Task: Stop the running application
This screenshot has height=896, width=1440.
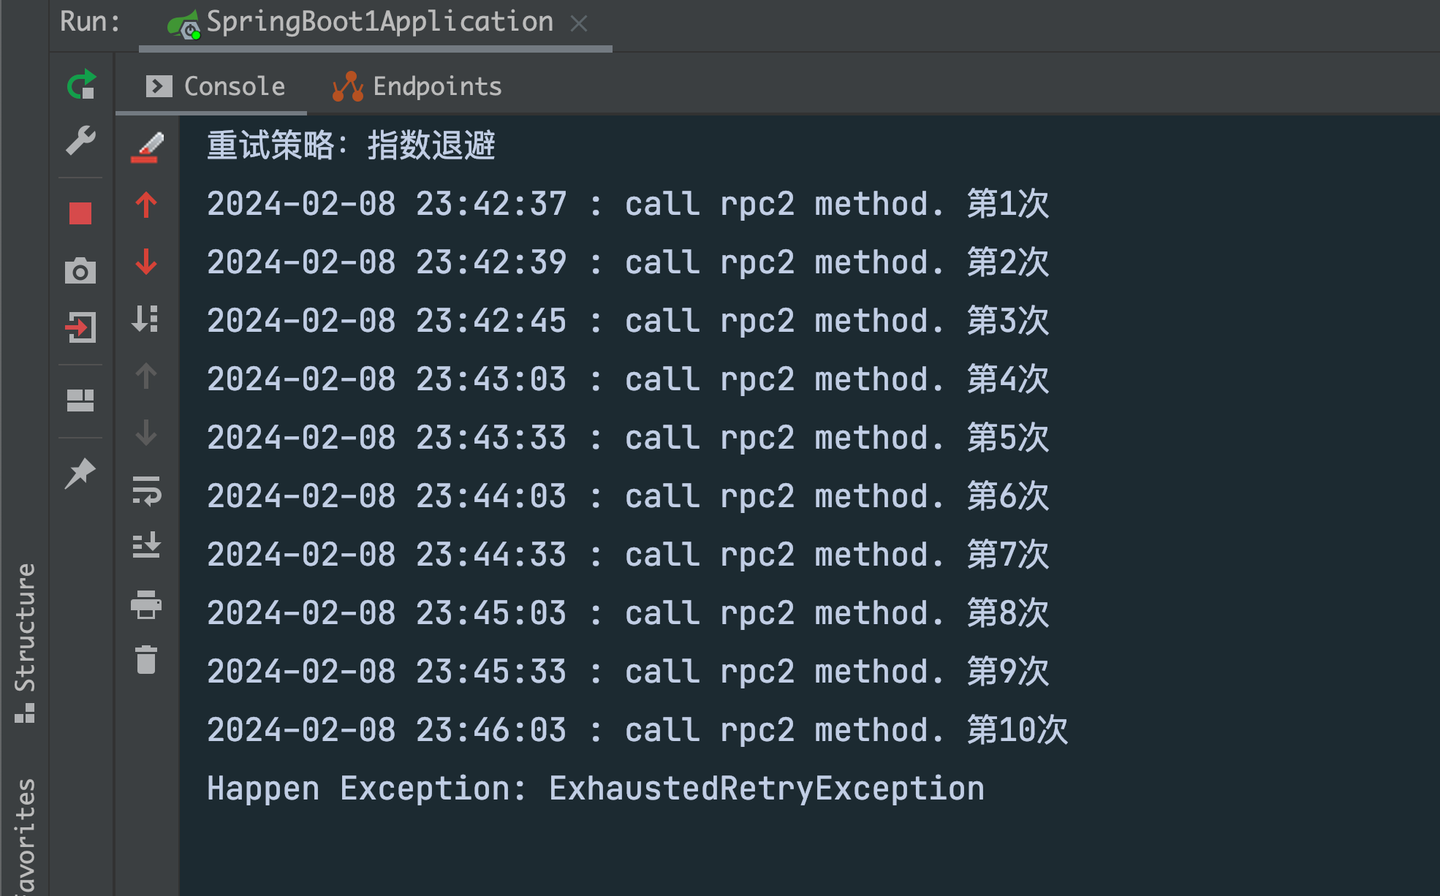Action: (x=81, y=213)
